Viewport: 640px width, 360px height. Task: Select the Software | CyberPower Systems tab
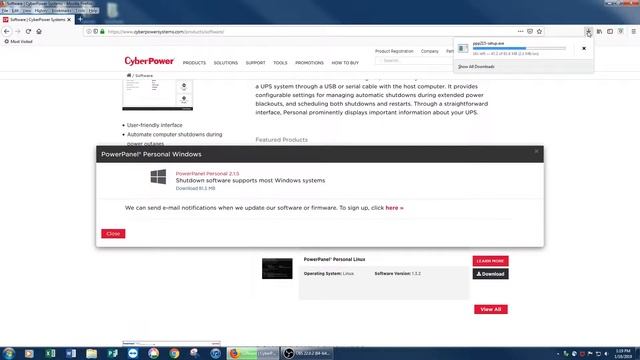tap(37, 20)
